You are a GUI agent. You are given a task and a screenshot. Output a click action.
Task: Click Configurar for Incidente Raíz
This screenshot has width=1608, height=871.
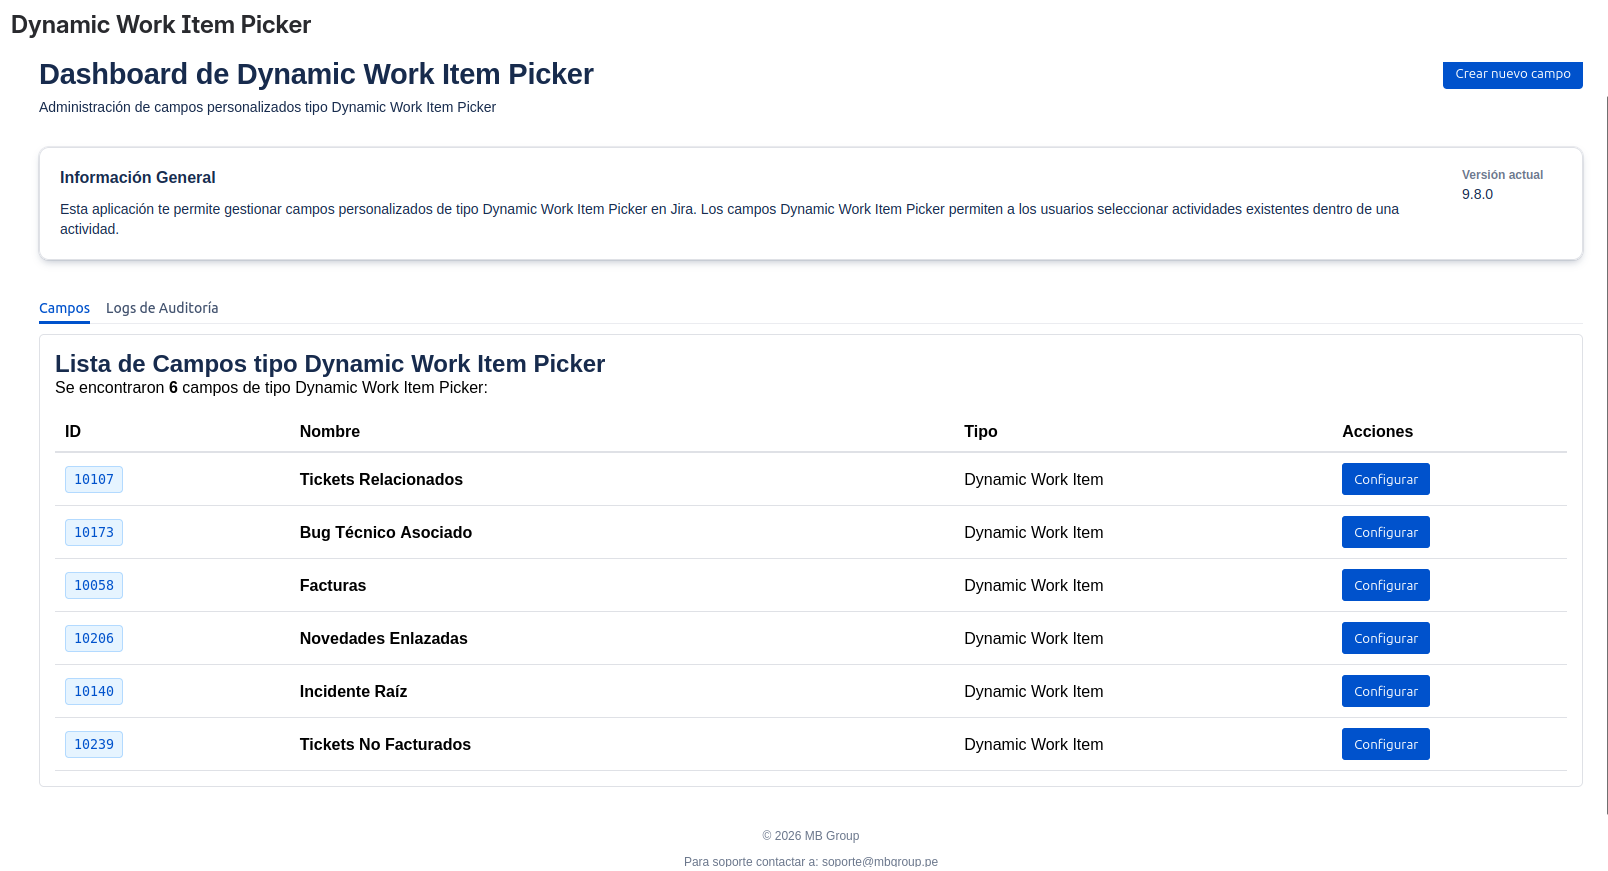(1385, 691)
